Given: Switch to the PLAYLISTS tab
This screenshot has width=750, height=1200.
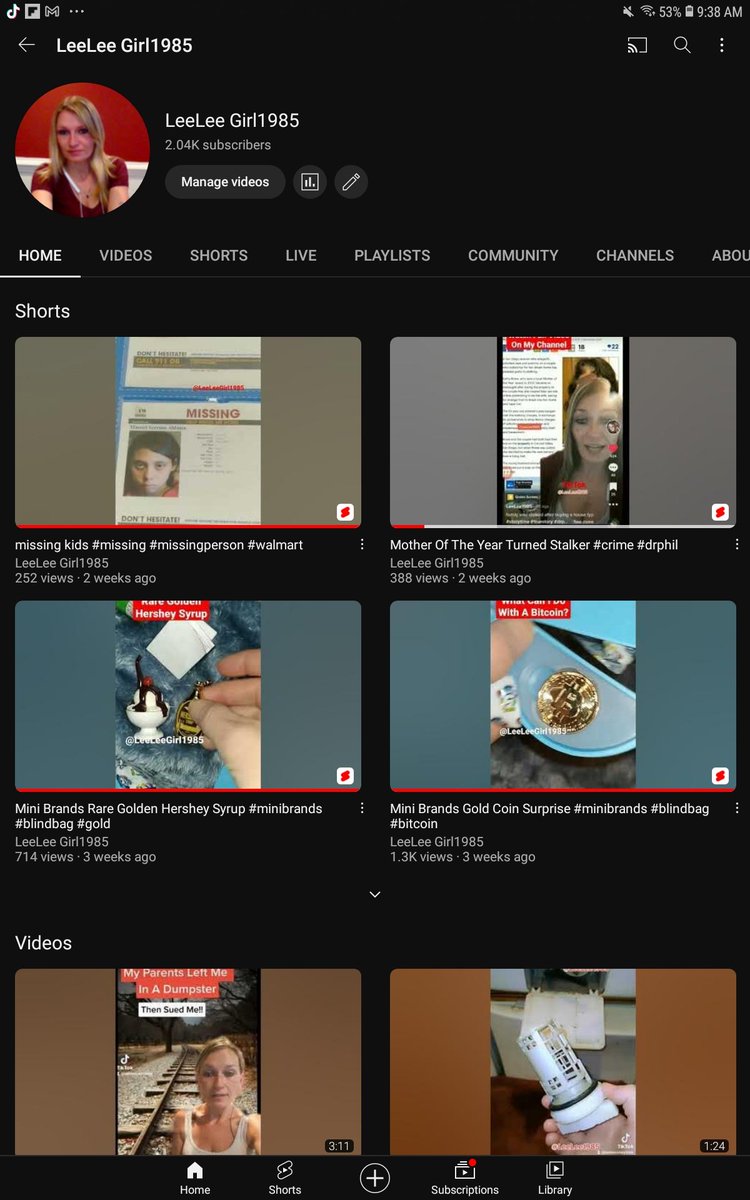Looking at the screenshot, I should [x=392, y=256].
